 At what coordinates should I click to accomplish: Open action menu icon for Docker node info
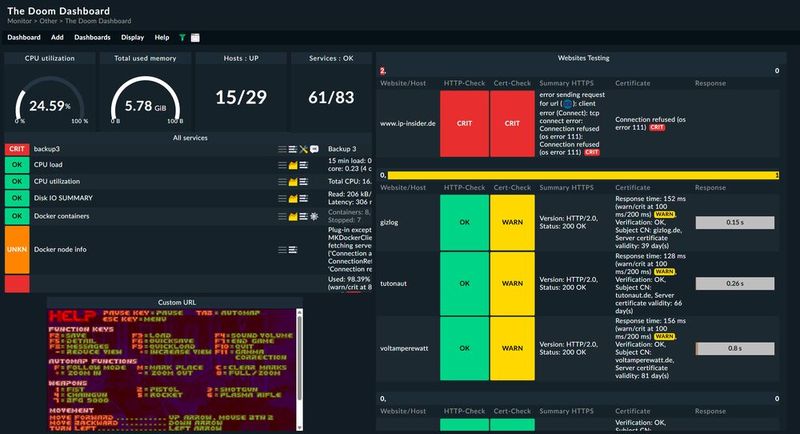tap(282, 249)
